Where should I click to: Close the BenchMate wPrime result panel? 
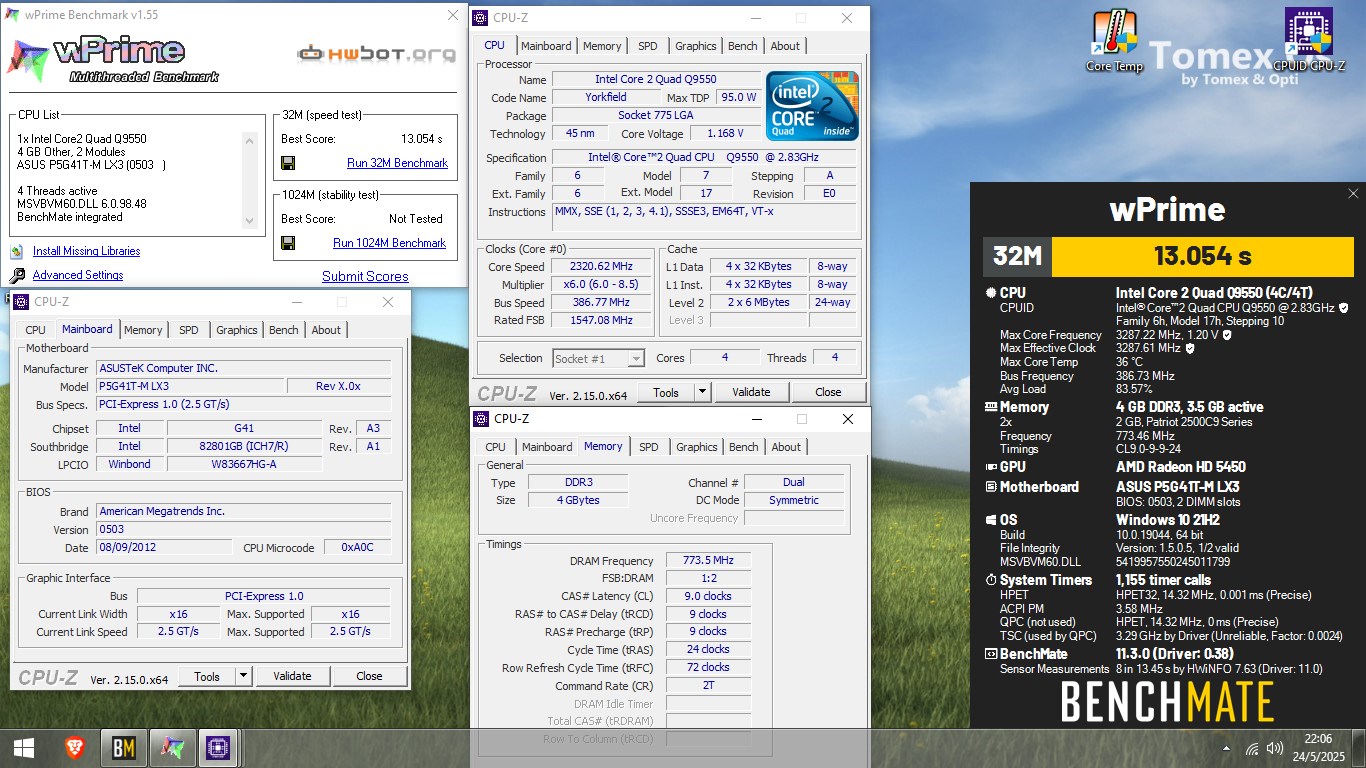coord(1353,194)
